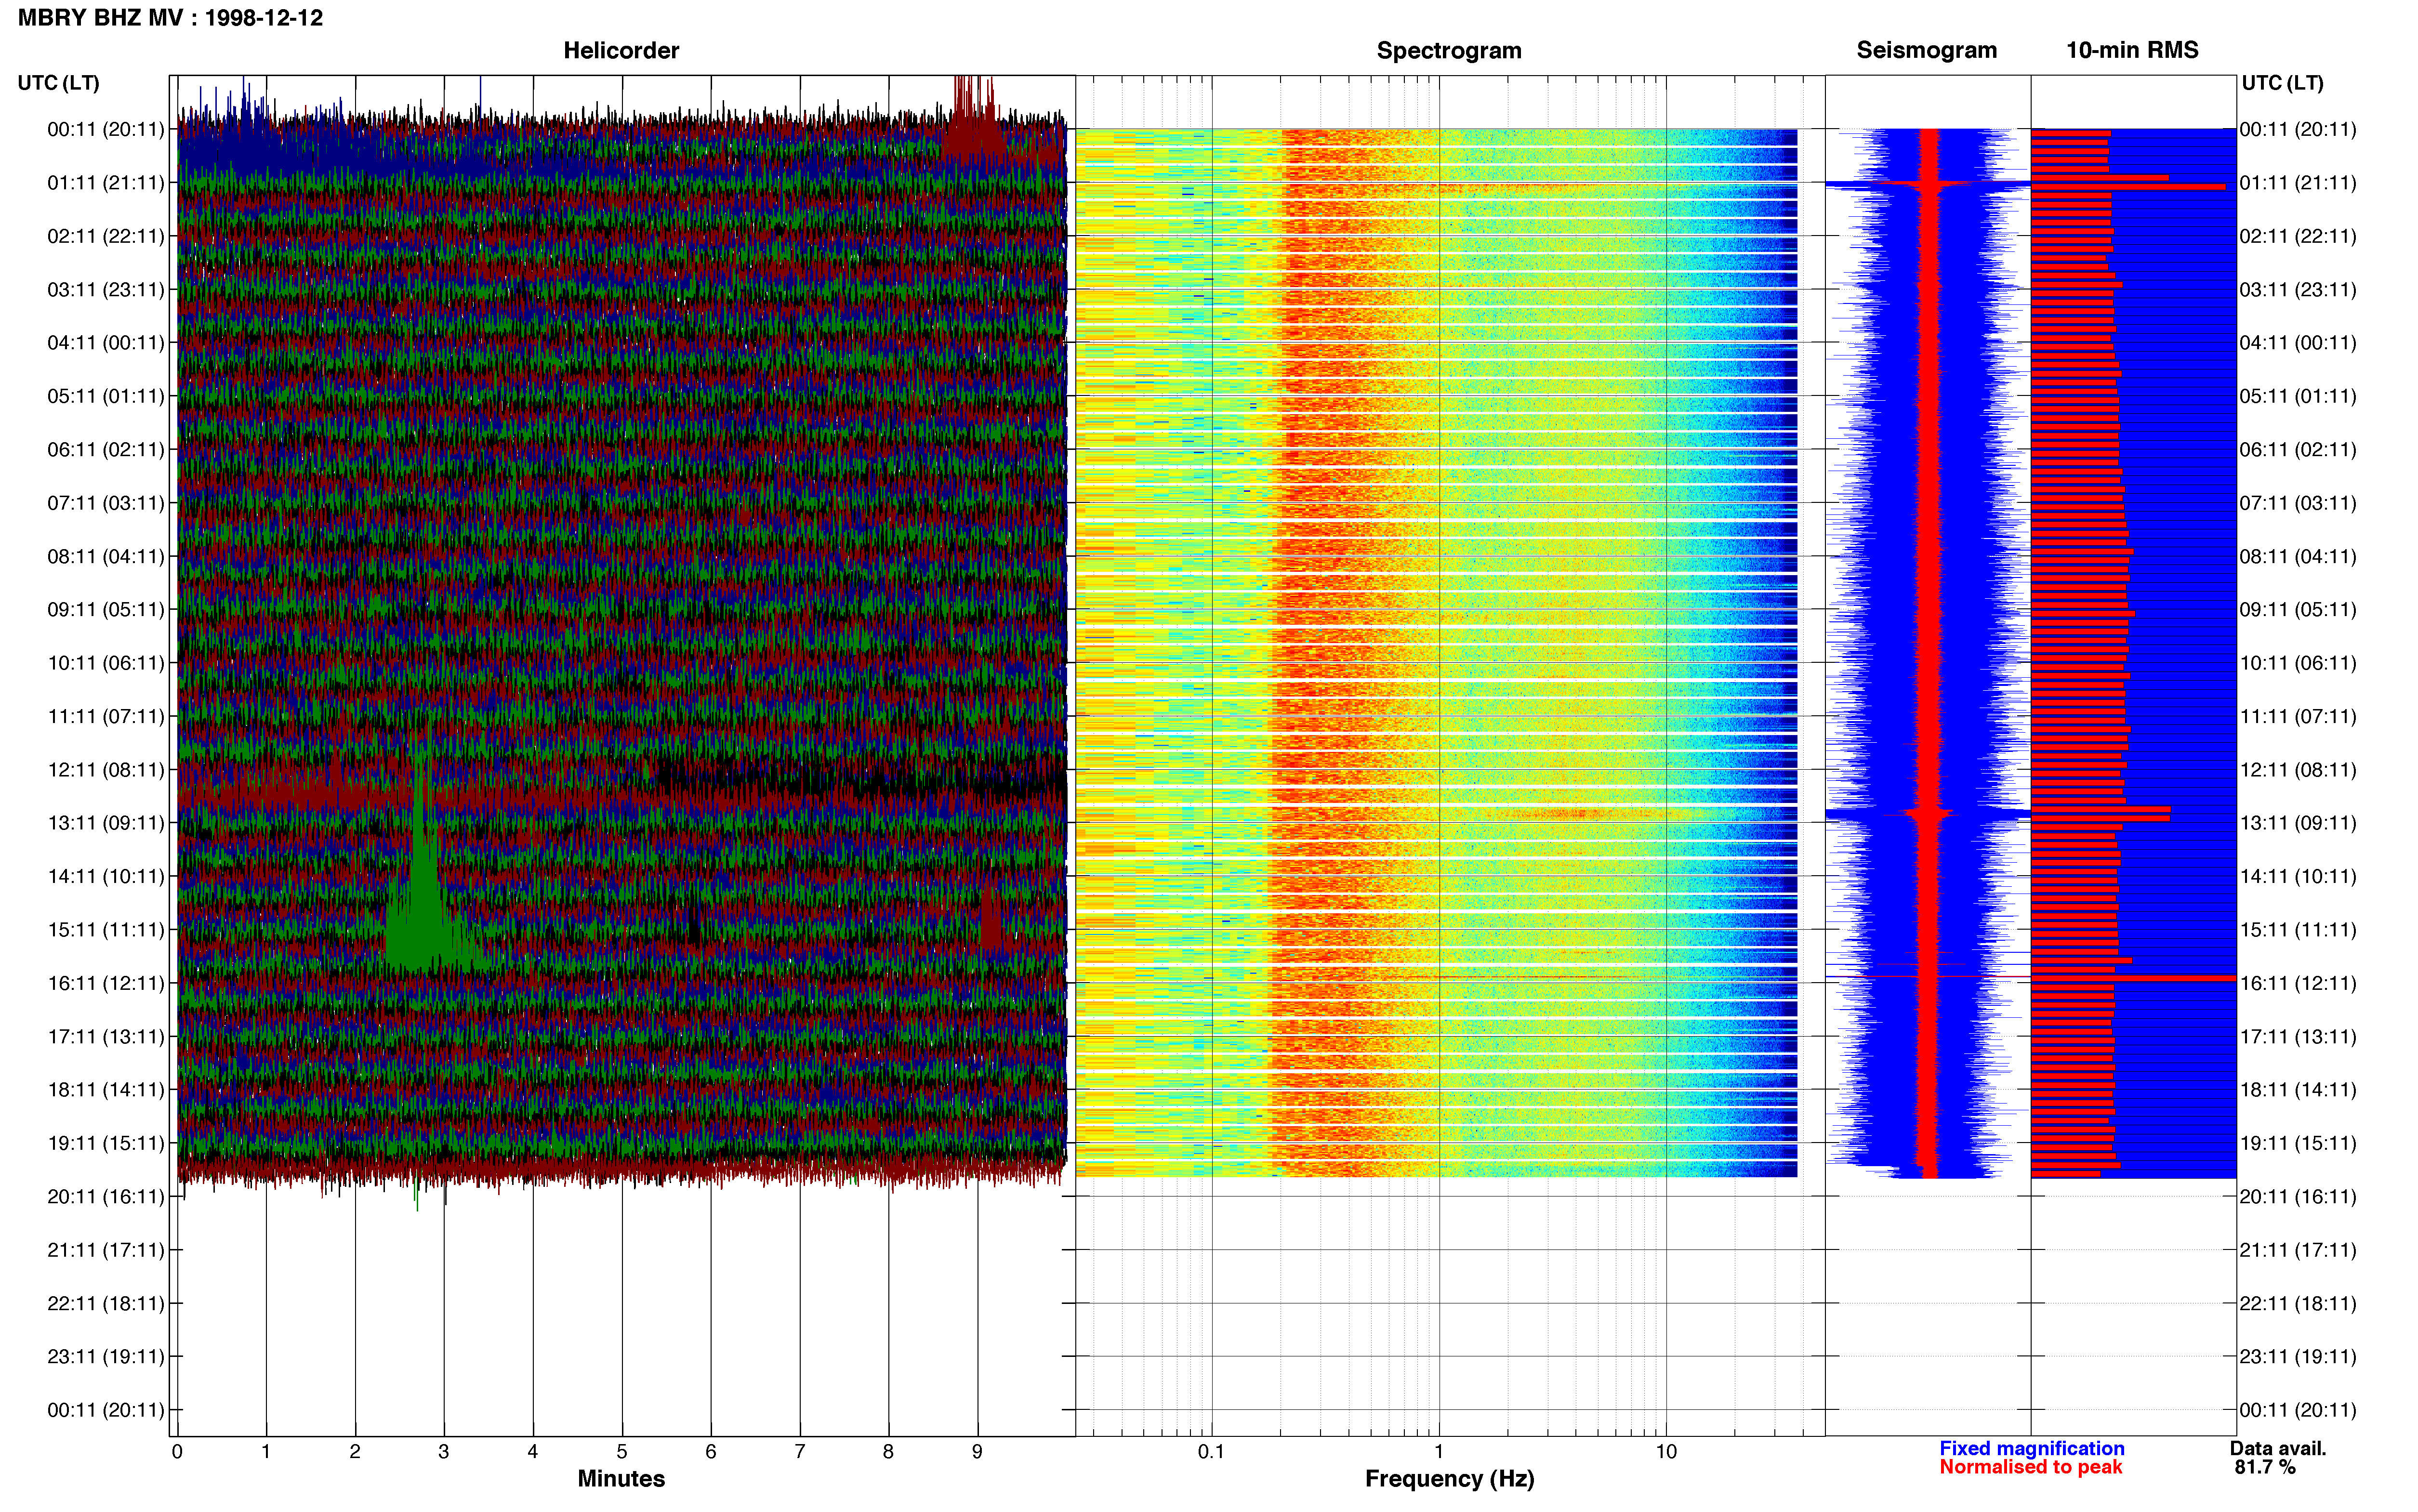Click left-axis time label 10:11 (06:11)
The image size is (2418, 1512).
point(106,663)
